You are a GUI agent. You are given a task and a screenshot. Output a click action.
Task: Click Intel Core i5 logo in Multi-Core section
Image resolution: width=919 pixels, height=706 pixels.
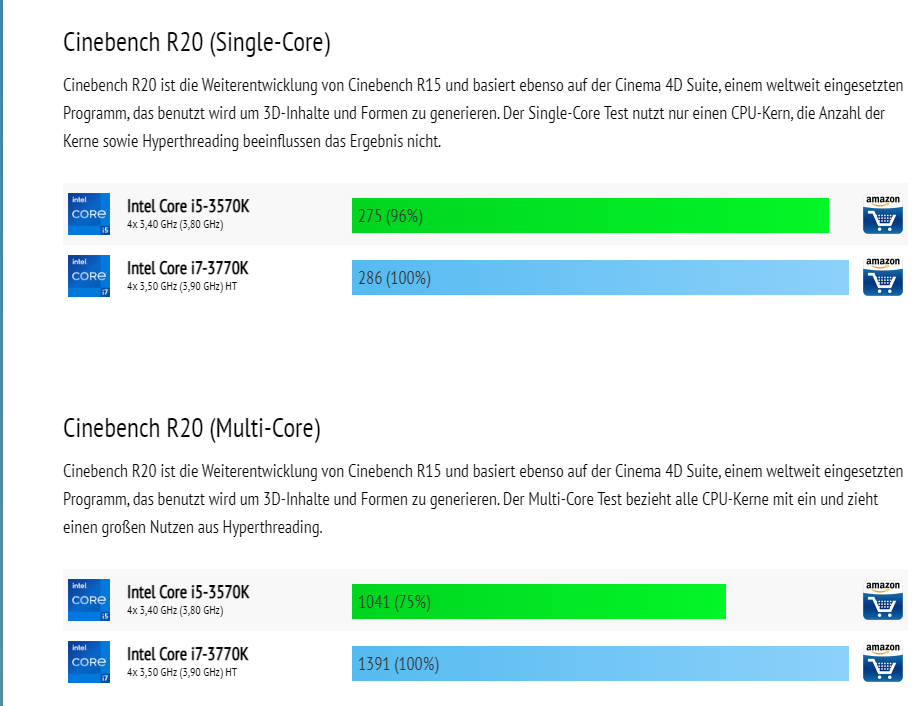(x=89, y=600)
